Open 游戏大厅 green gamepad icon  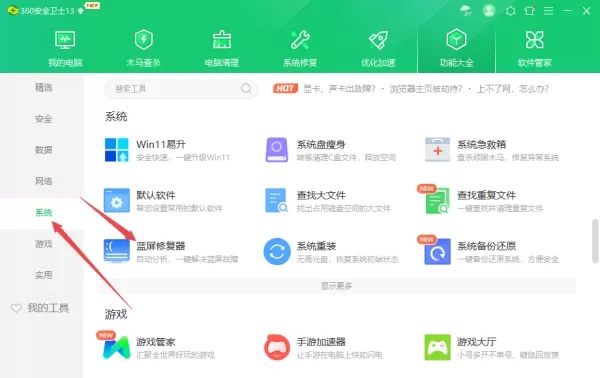point(437,347)
